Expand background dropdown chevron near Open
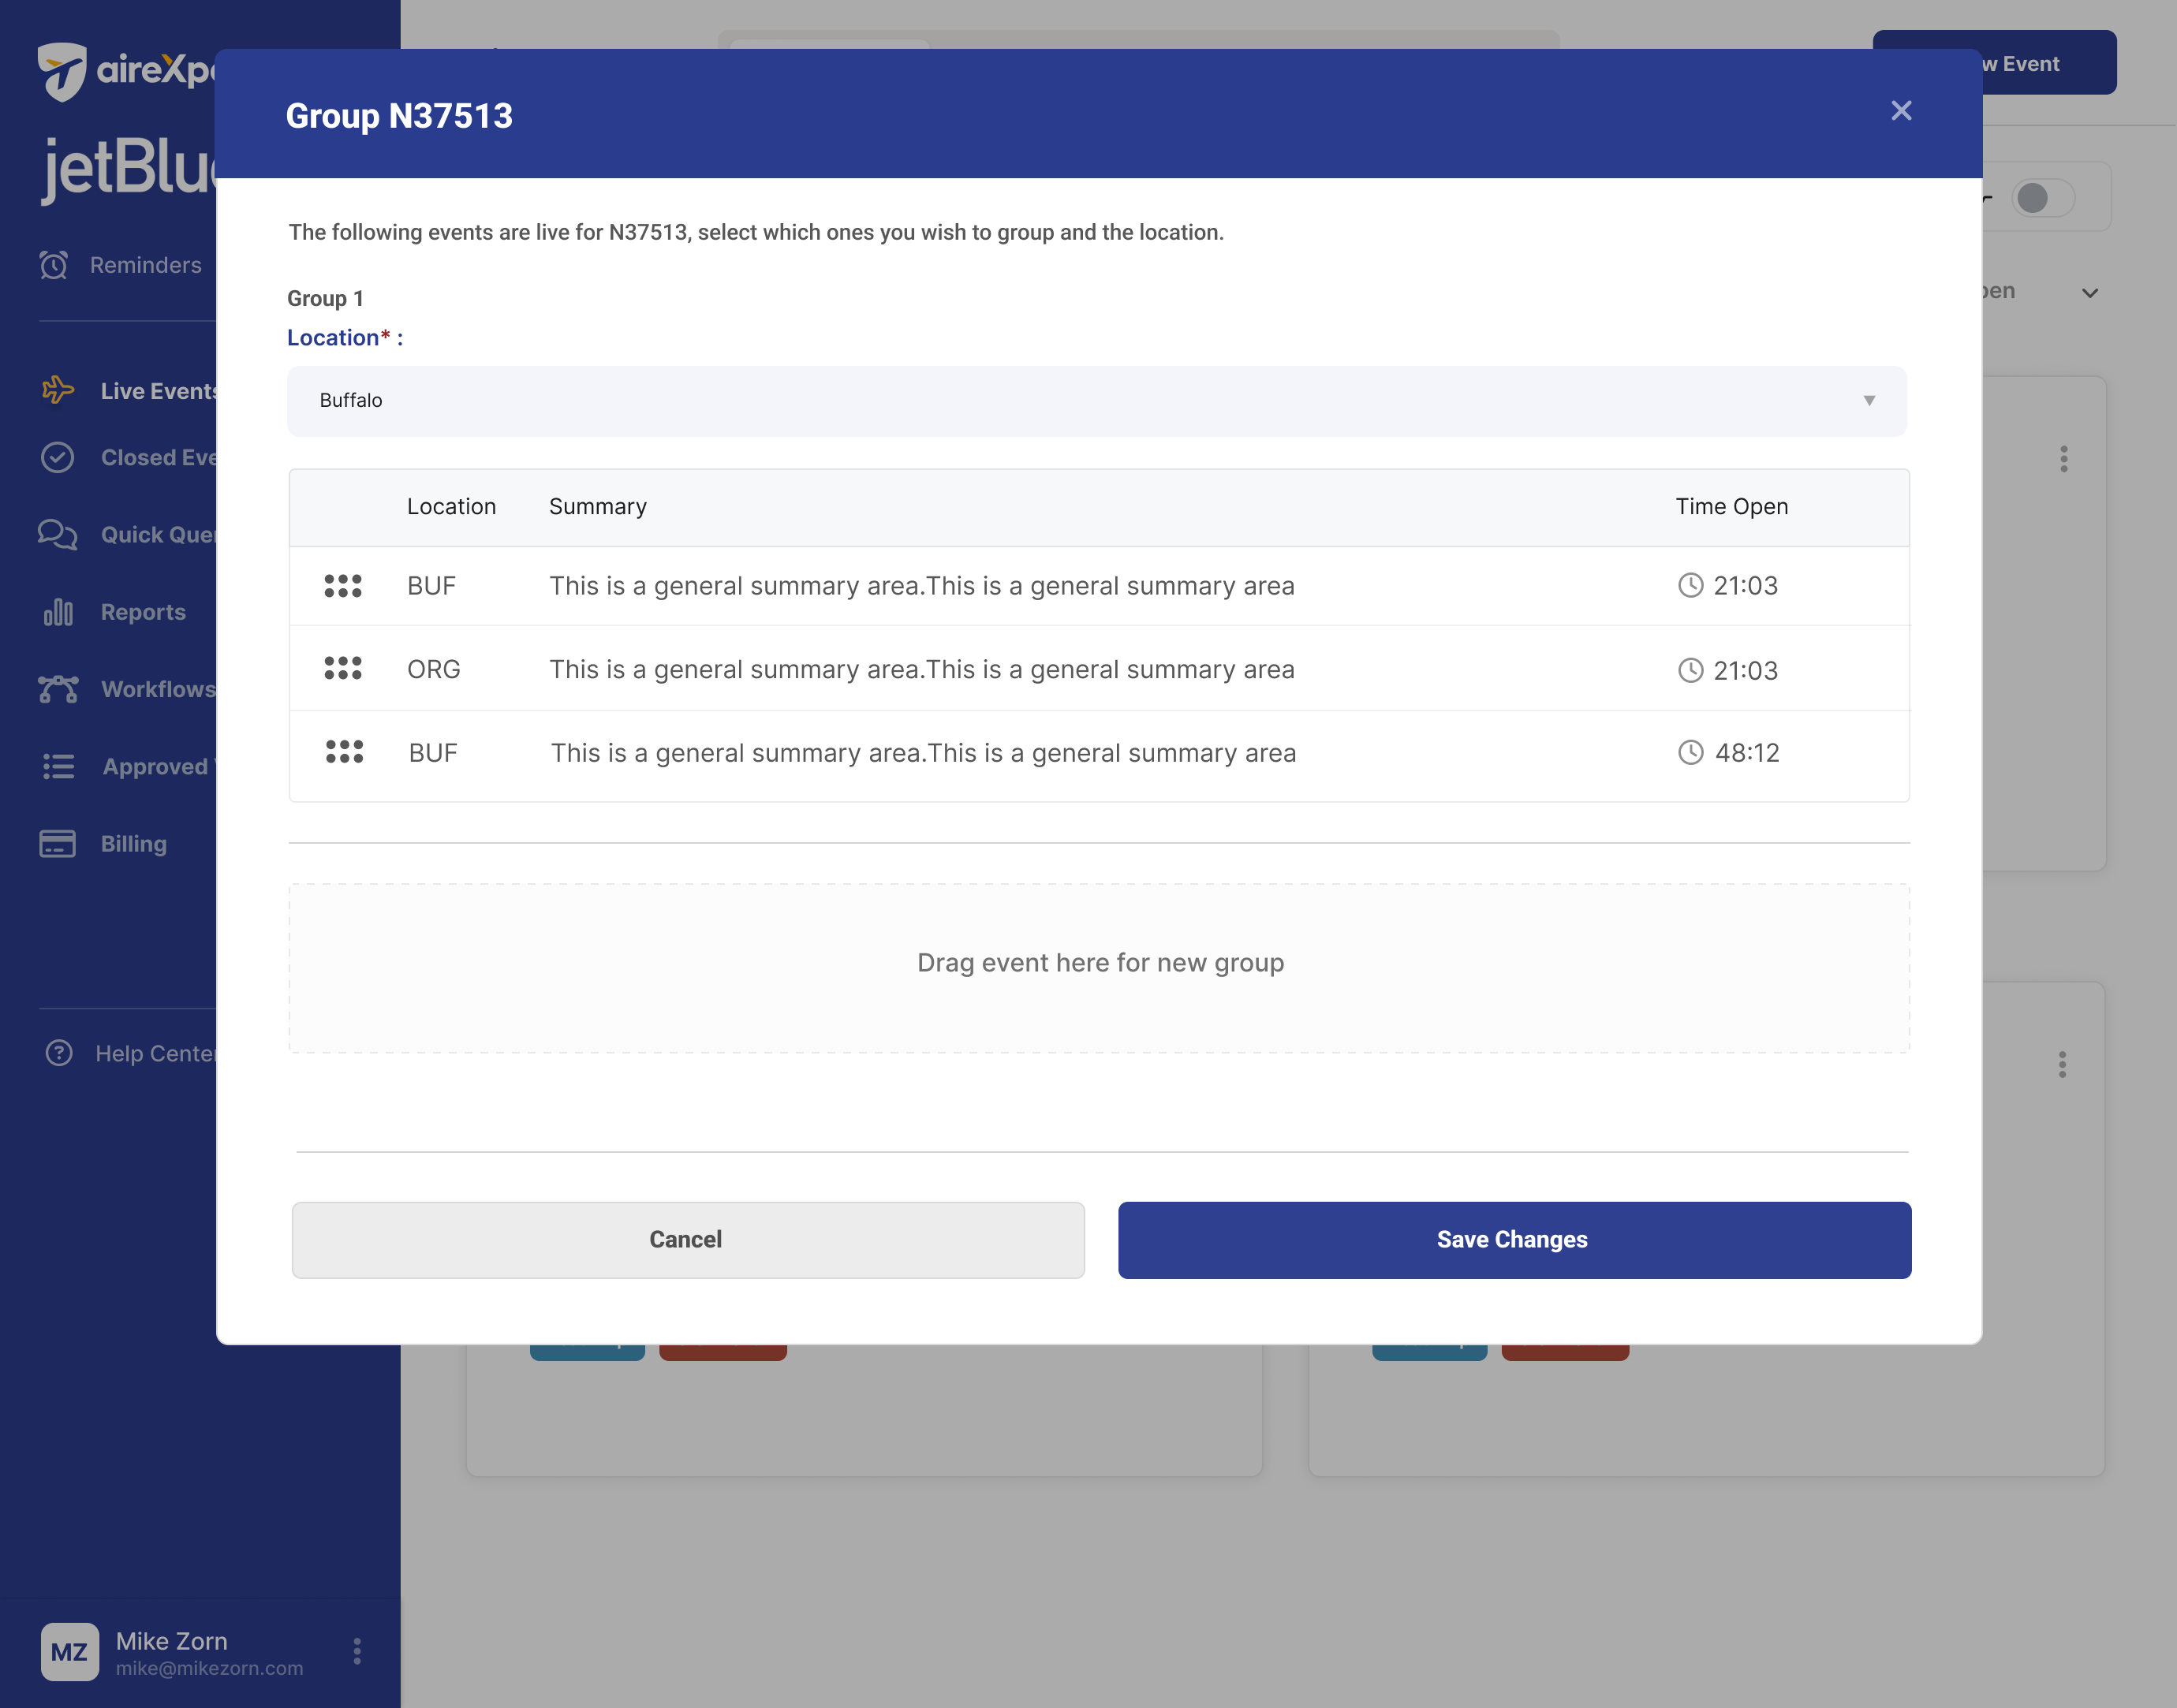 point(2090,293)
